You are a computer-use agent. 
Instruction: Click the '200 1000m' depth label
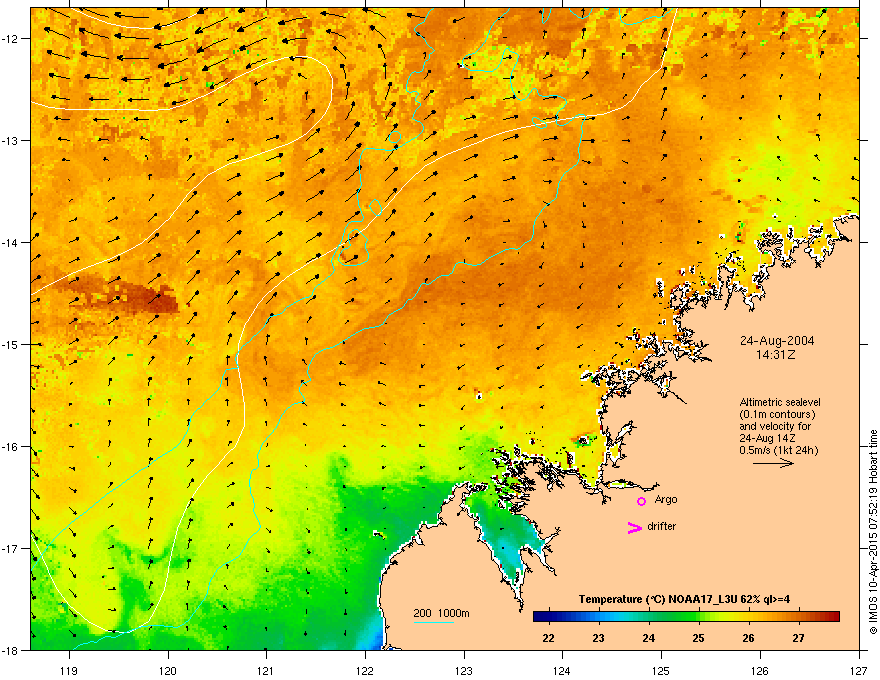coord(441,613)
